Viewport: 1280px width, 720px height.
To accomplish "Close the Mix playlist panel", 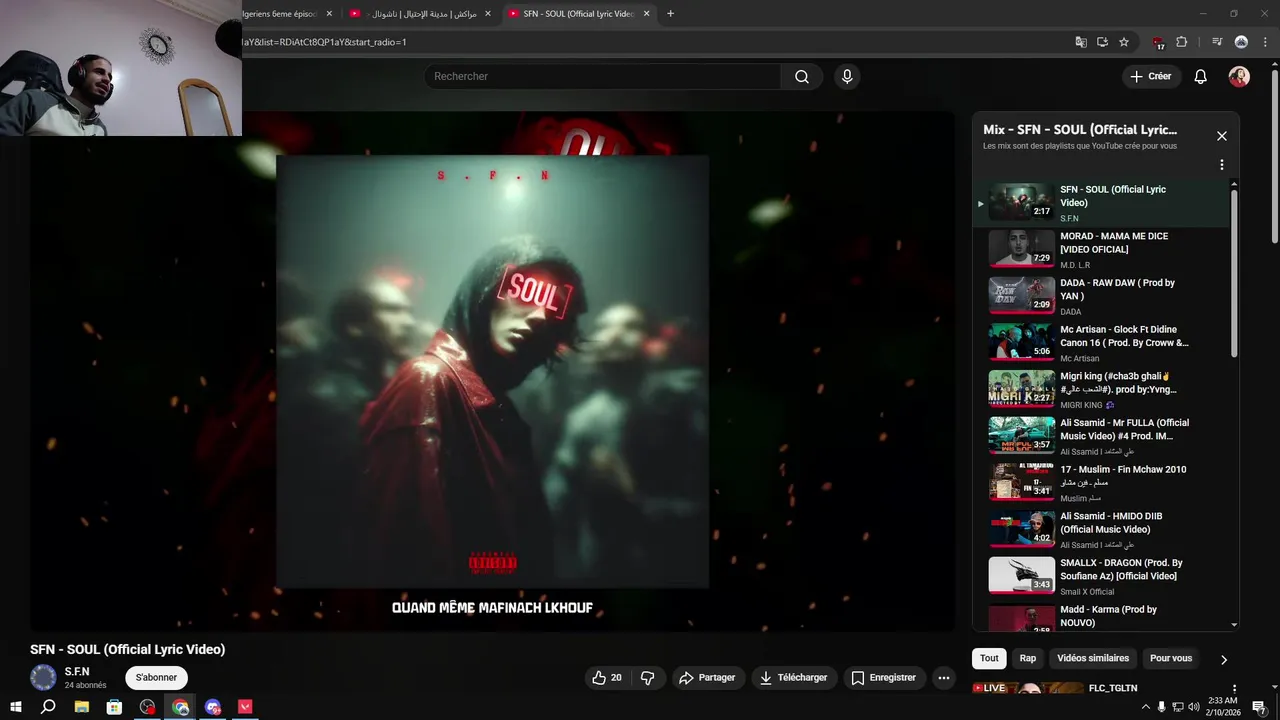I will click(x=1221, y=136).
